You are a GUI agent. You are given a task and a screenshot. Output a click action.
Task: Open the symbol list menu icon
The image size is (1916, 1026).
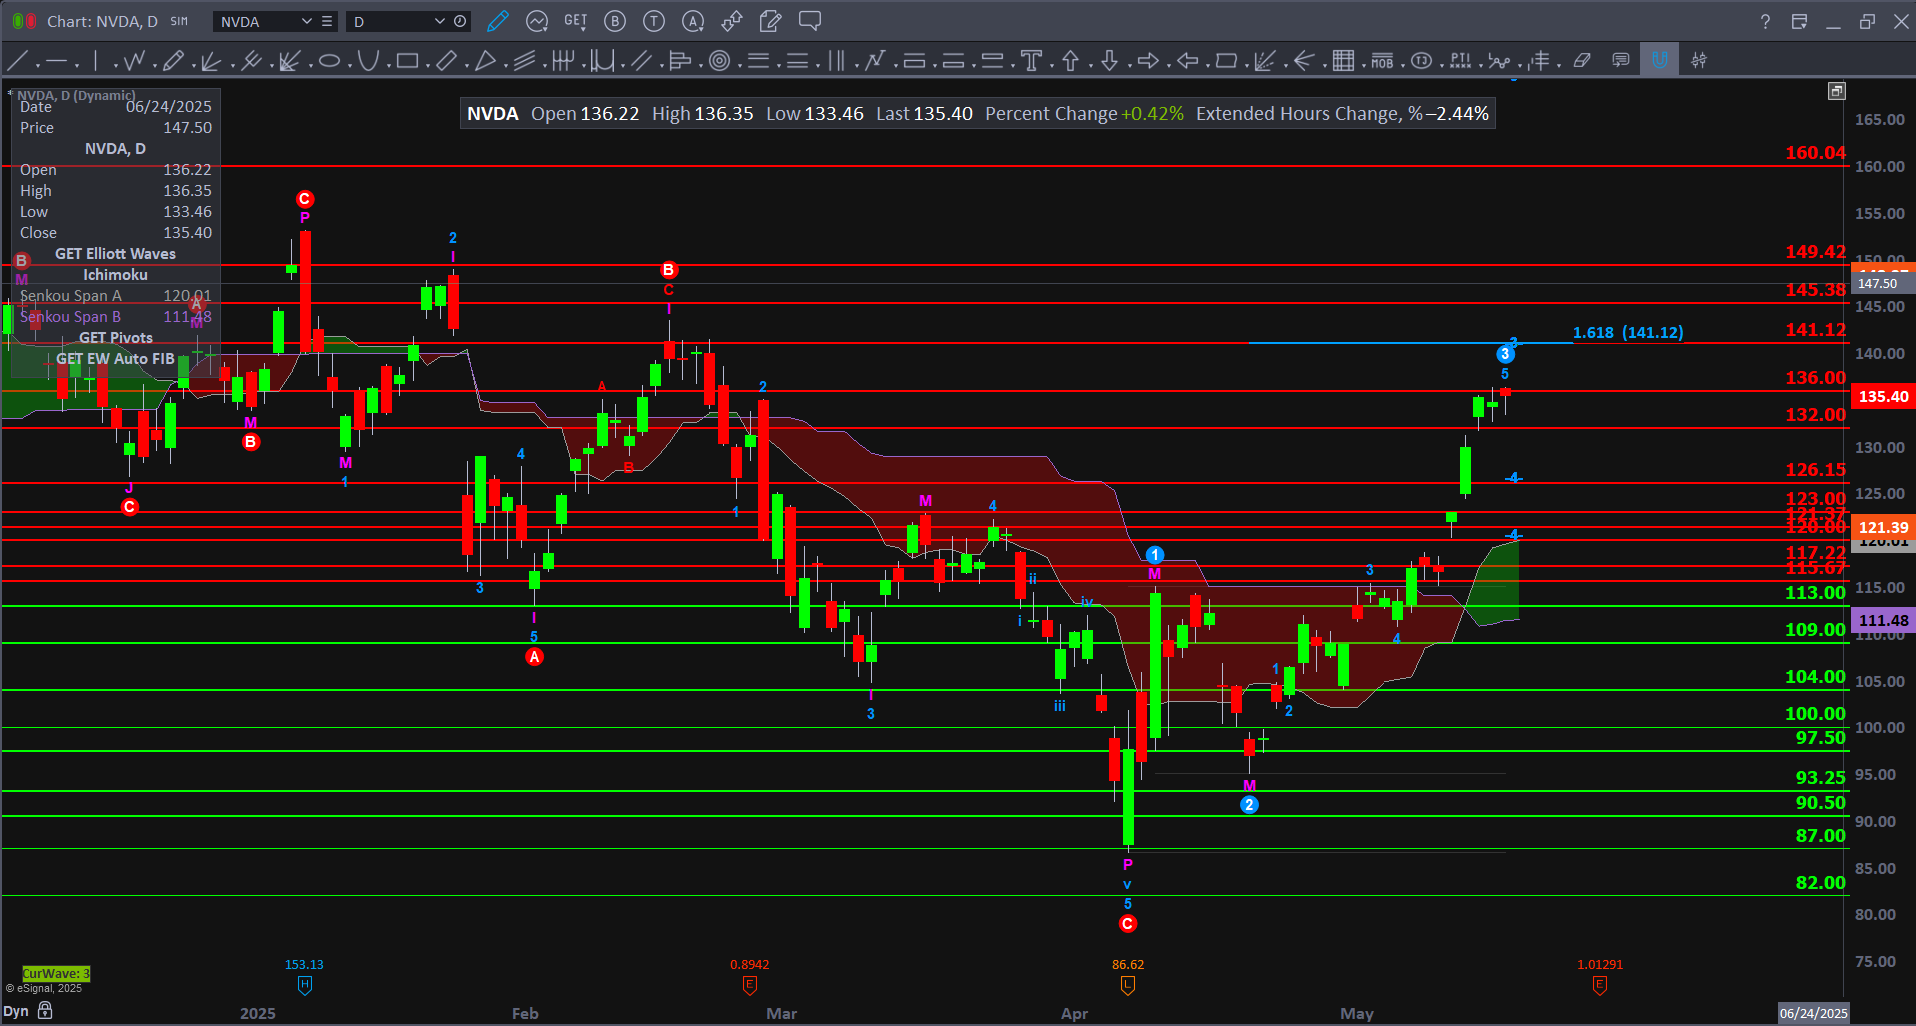pyautogui.click(x=327, y=21)
